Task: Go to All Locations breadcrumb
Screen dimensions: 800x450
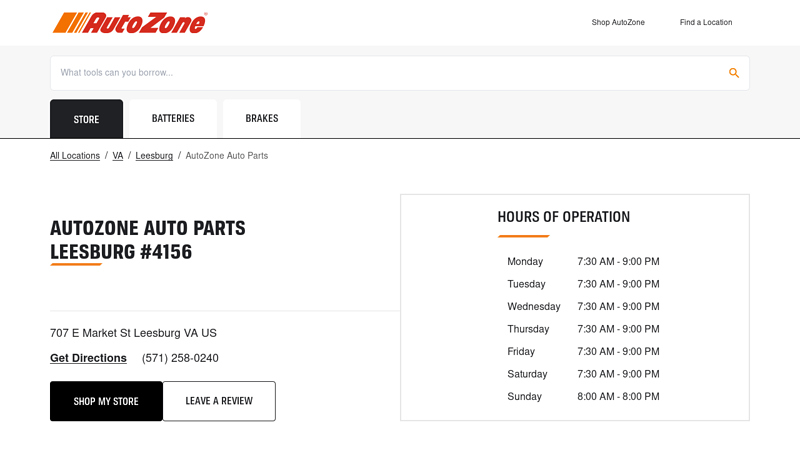Action: pos(74,156)
